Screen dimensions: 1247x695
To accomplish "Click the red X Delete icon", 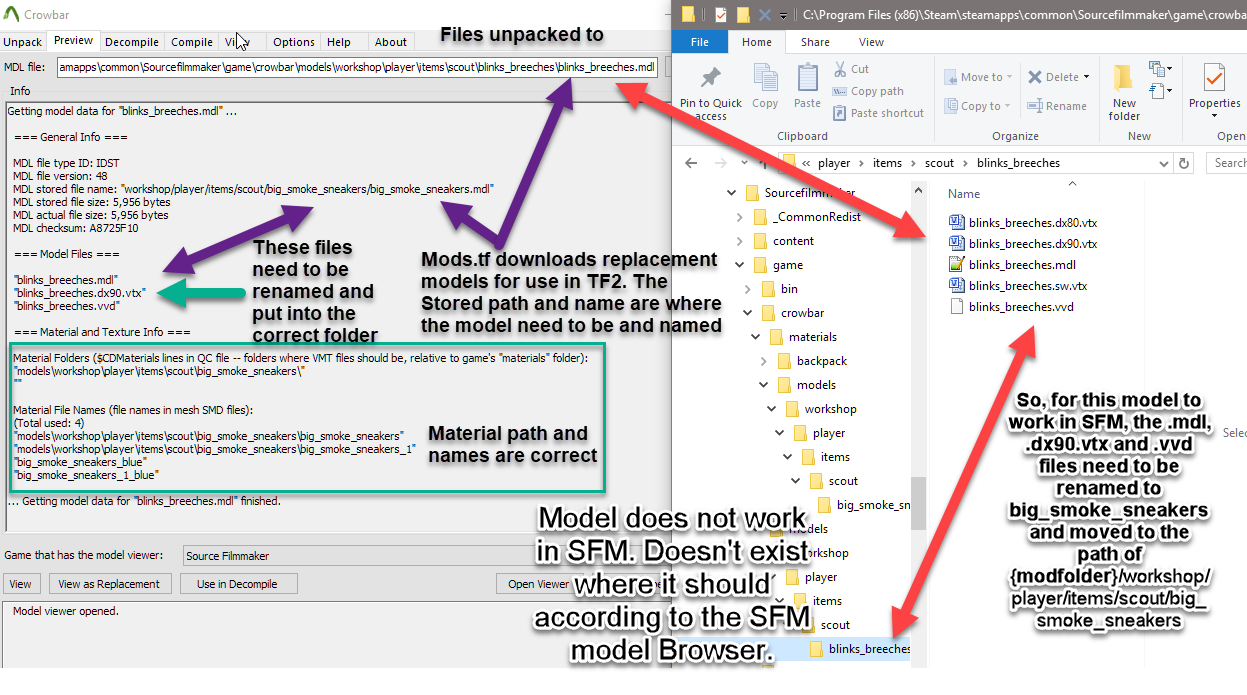I will [x=1035, y=77].
